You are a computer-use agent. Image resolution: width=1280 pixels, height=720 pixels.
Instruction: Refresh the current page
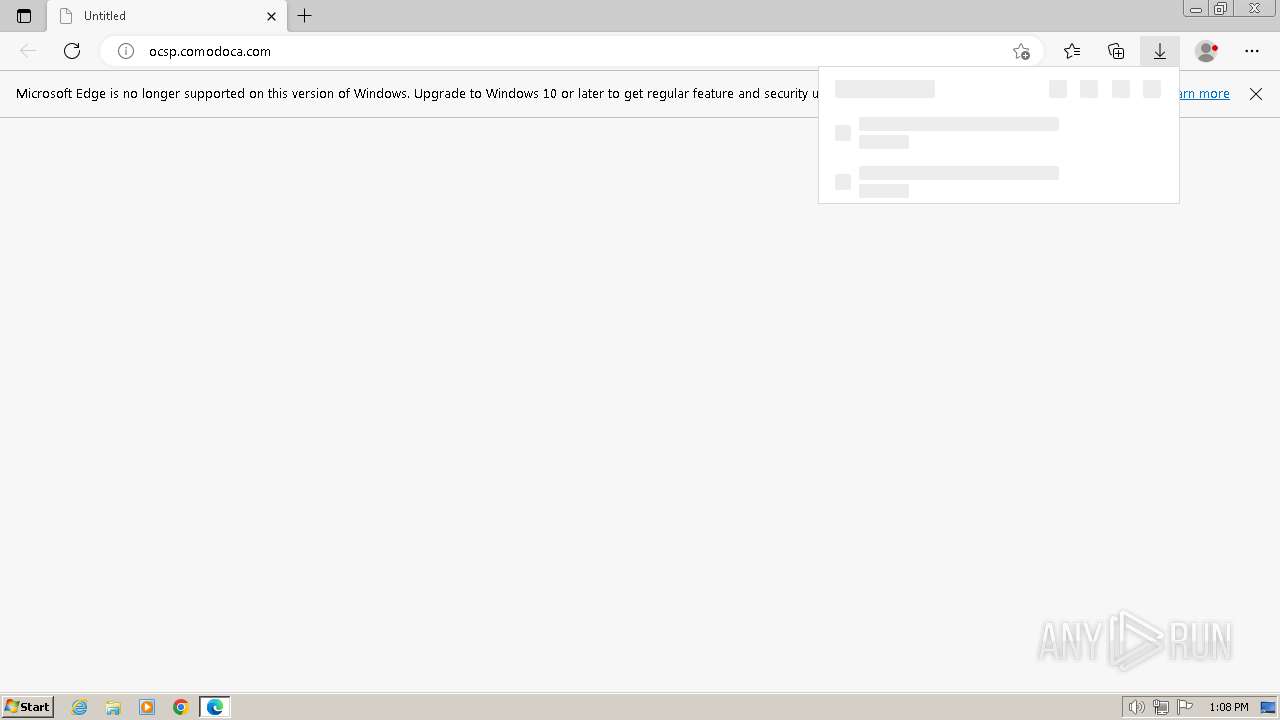[x=72, y=51]
